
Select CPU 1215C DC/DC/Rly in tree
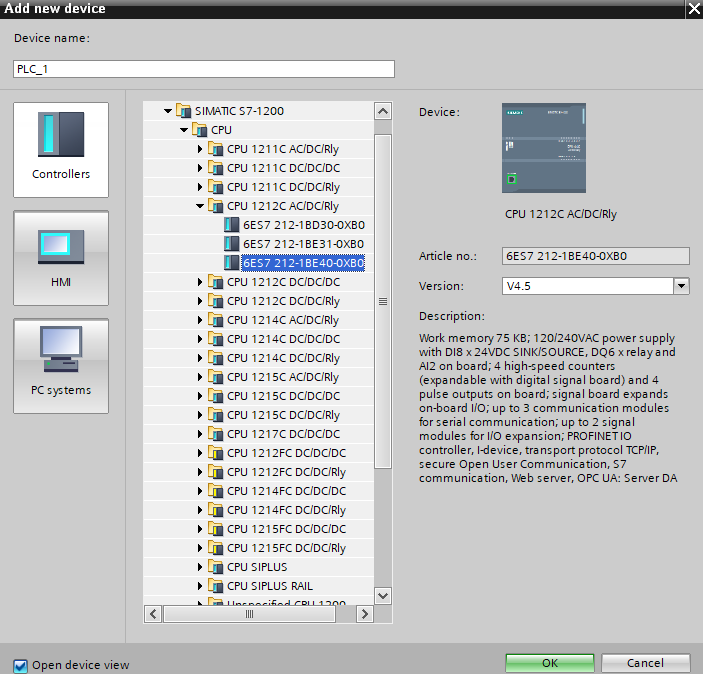283,415
